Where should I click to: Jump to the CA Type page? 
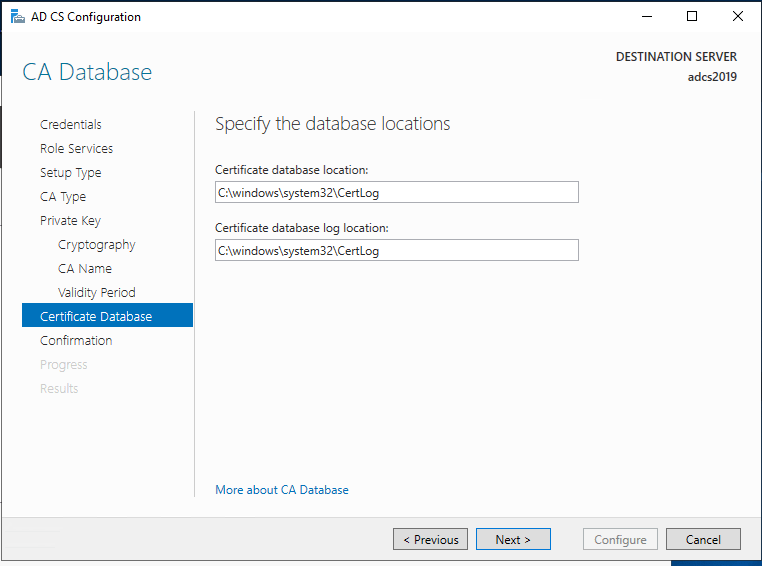click(63, 197)
